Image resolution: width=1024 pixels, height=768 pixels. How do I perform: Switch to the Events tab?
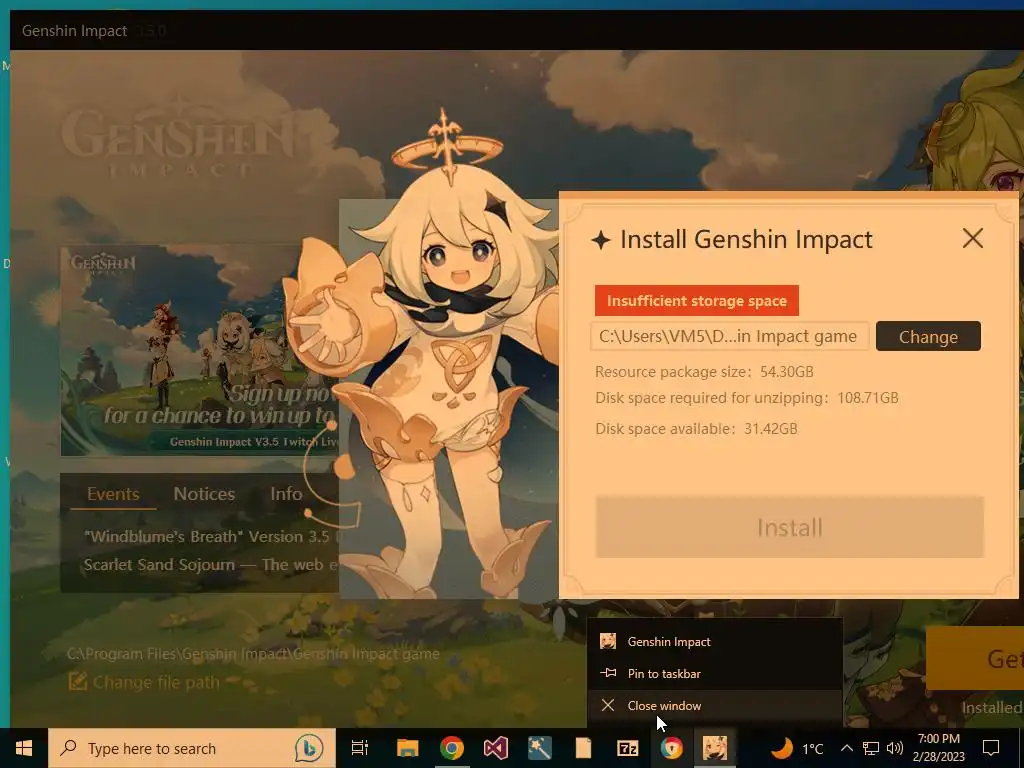click(x=113, y=494)
